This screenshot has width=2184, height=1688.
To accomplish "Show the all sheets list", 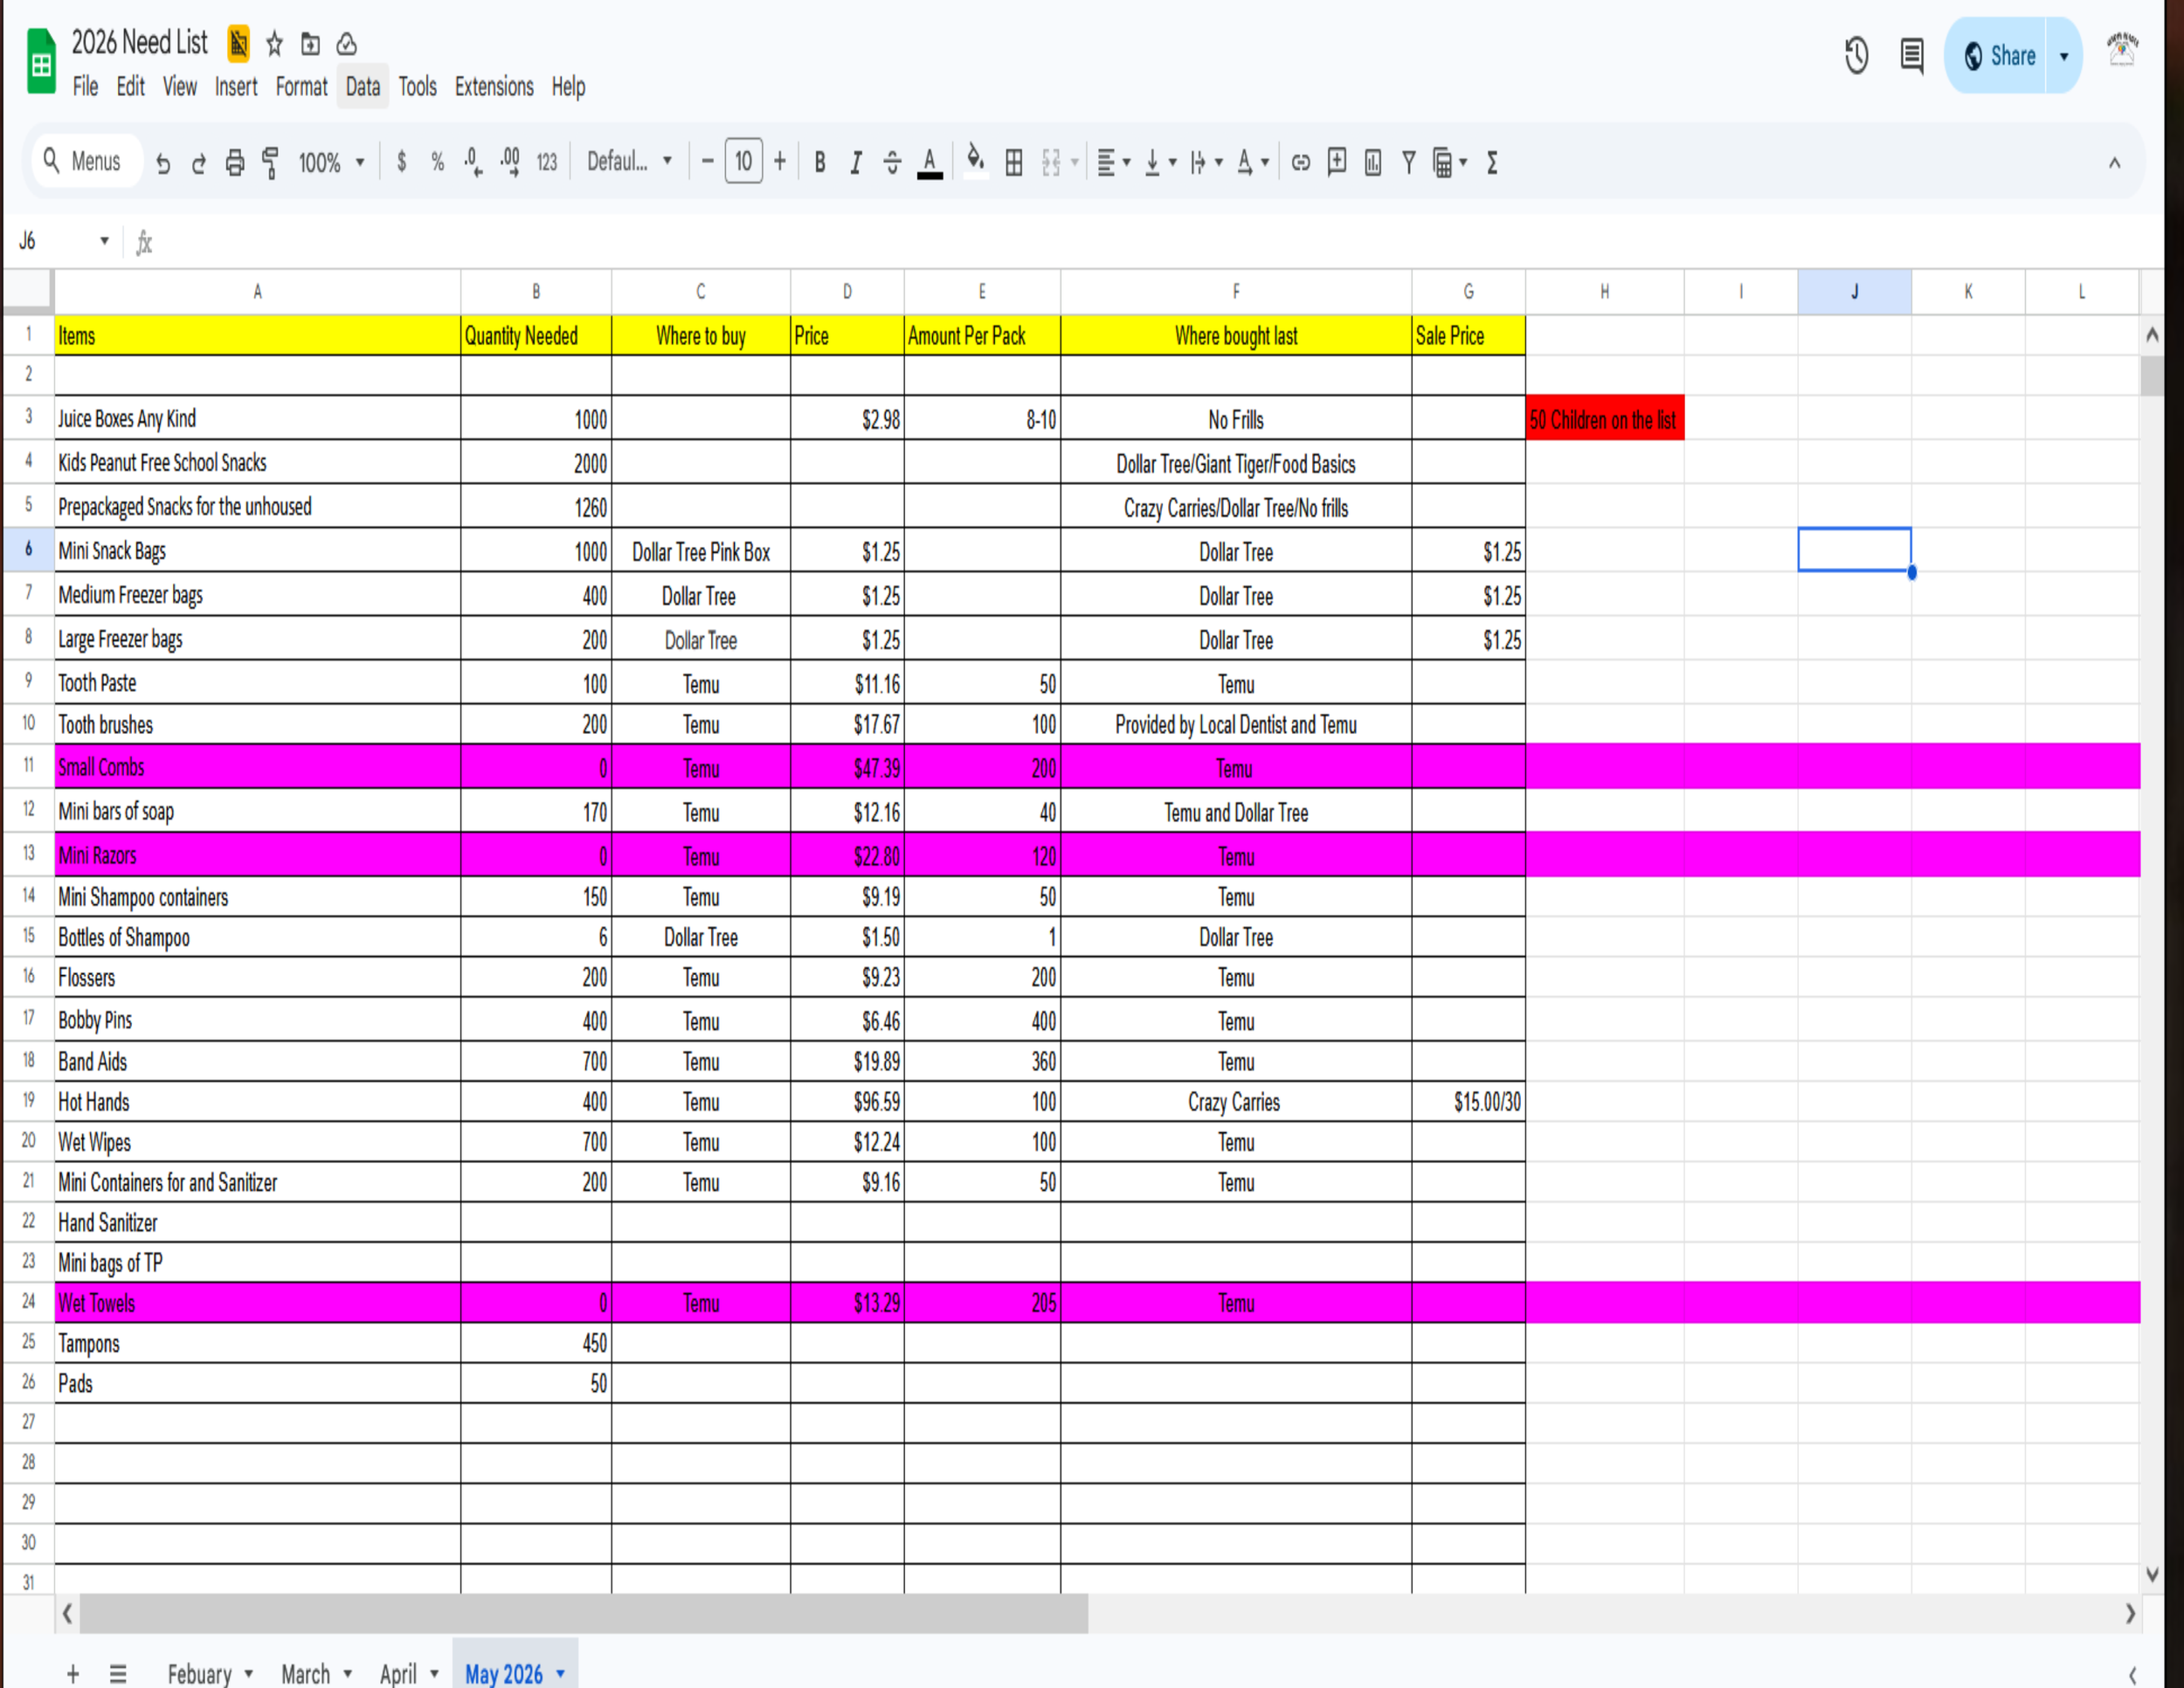I will [118, 1673].
